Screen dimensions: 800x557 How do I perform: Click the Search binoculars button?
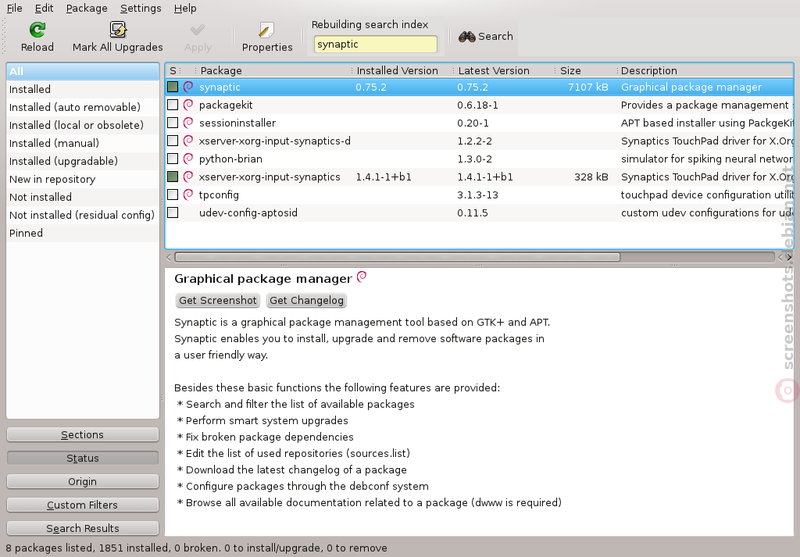point(486,36)
